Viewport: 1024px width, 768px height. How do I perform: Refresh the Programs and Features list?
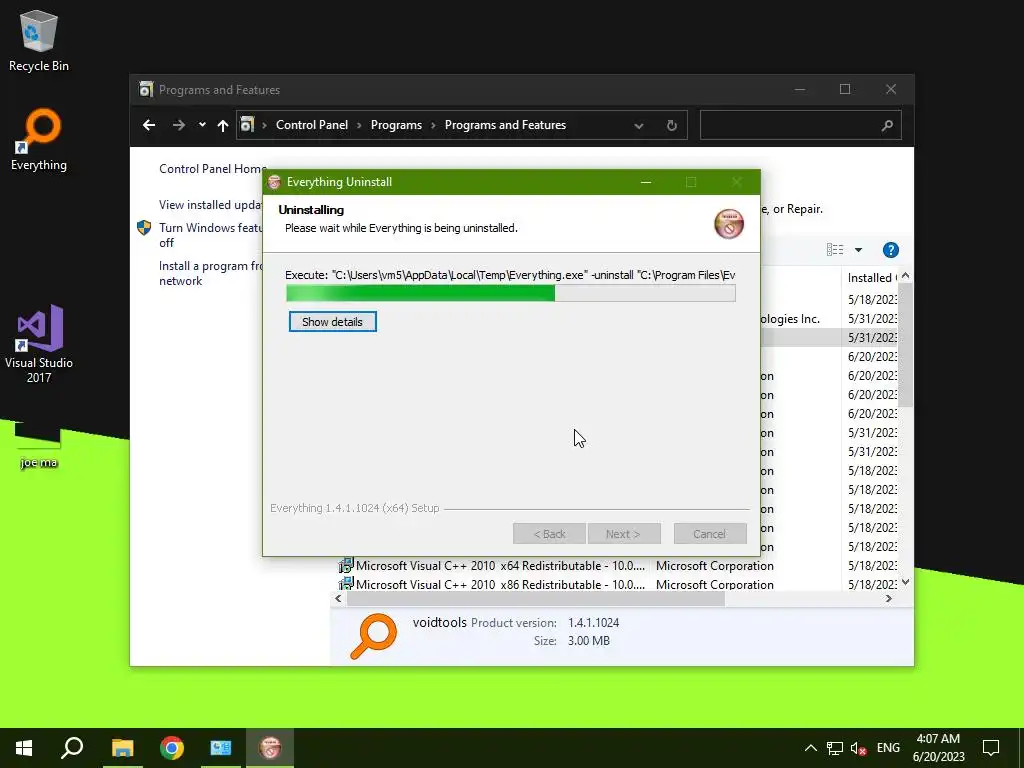(671, 125)
